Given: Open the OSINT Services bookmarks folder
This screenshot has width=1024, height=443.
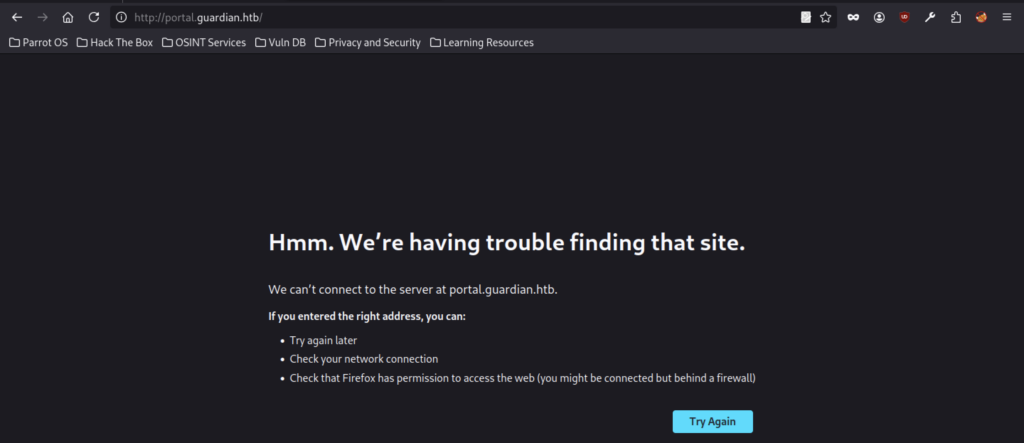Looking at the screenshot, I should 203,43.
